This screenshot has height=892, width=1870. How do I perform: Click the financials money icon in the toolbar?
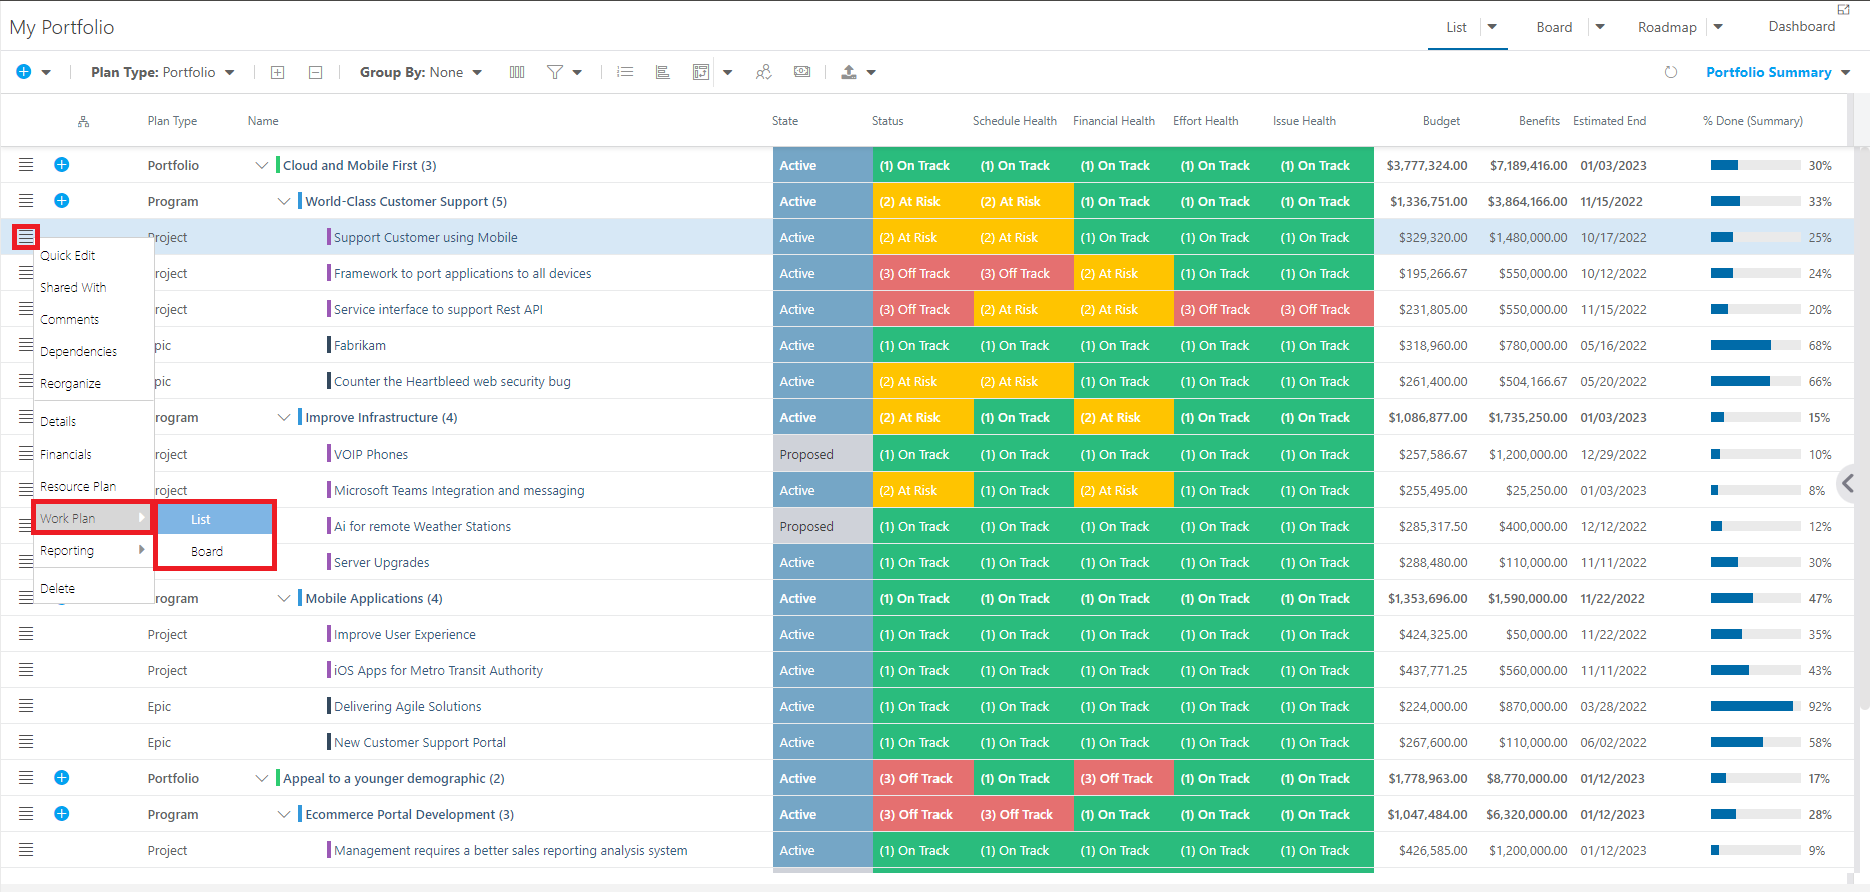[x=802, y=72]
